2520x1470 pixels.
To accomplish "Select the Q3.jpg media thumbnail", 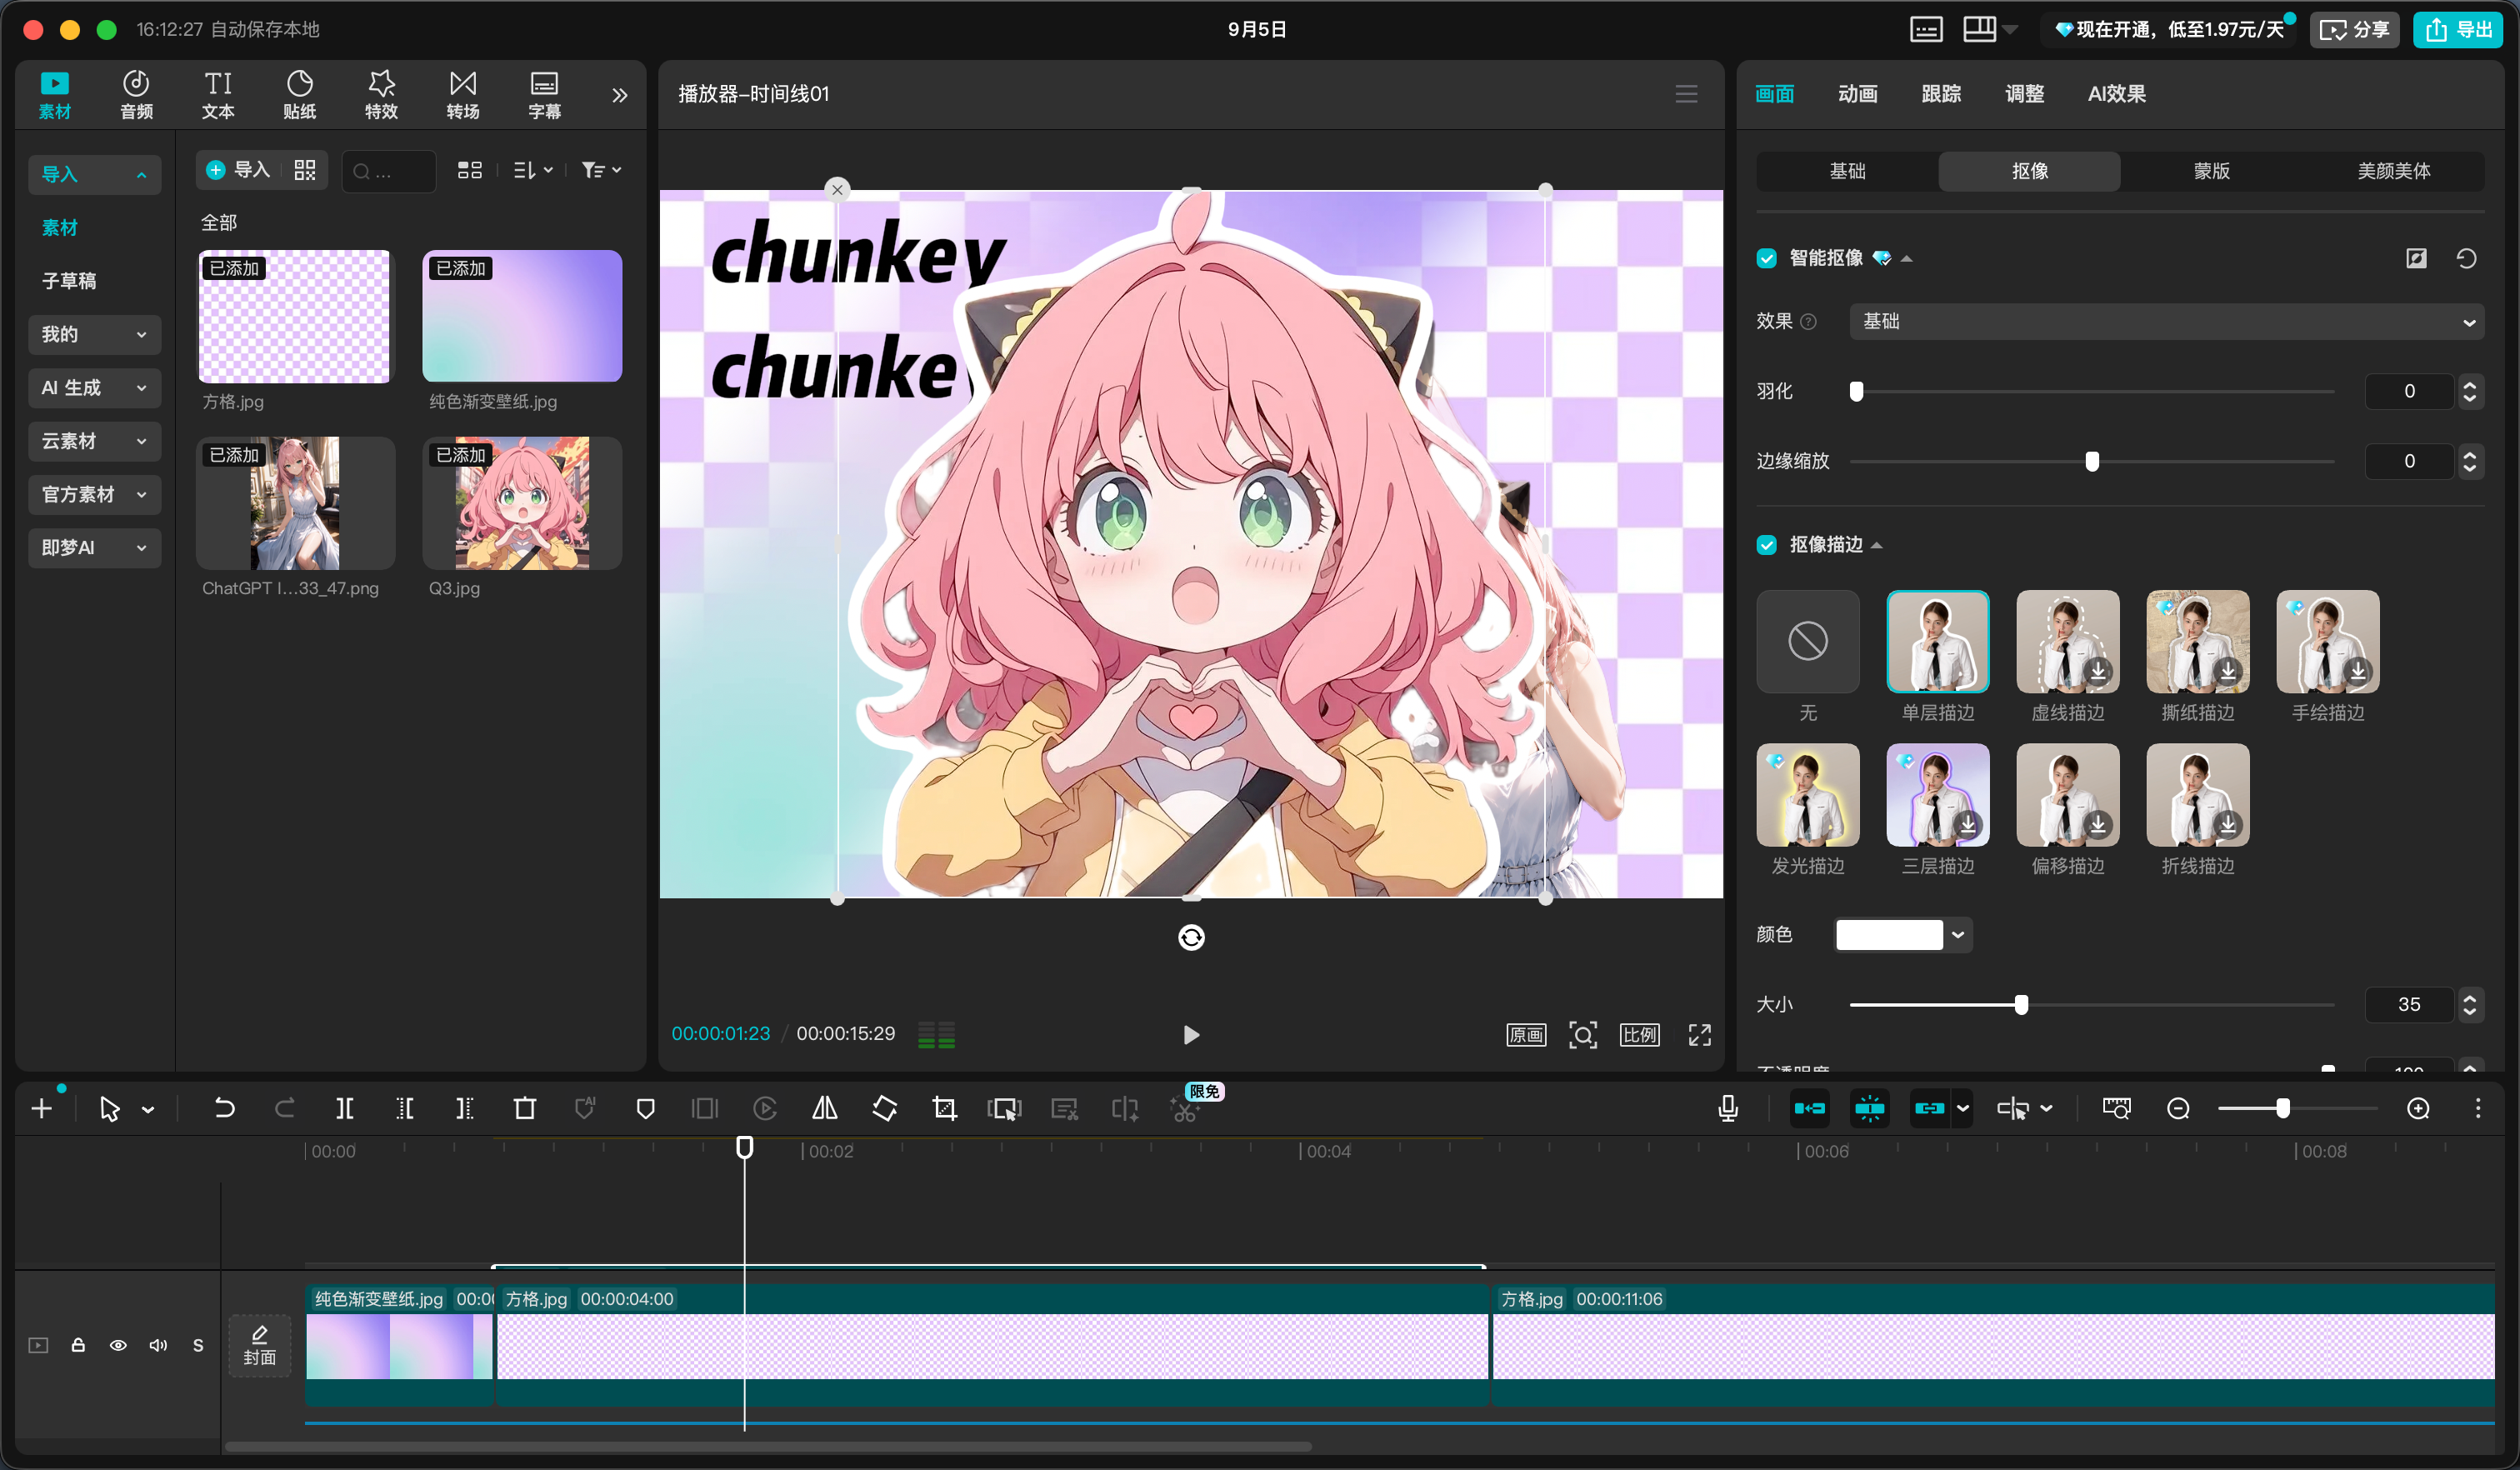I will coord(522,503).
